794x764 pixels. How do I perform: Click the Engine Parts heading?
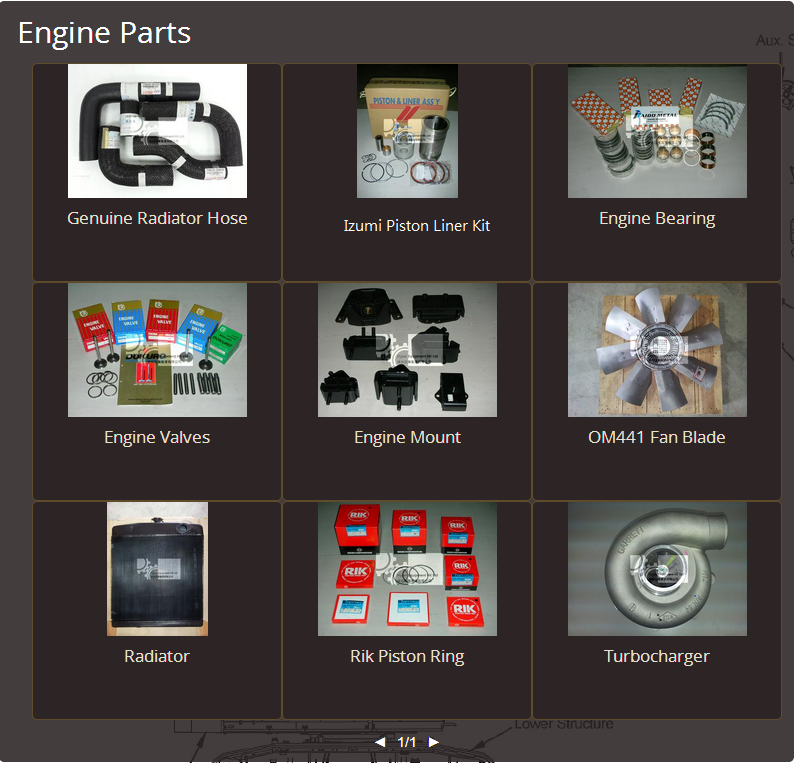coord(104,33)
